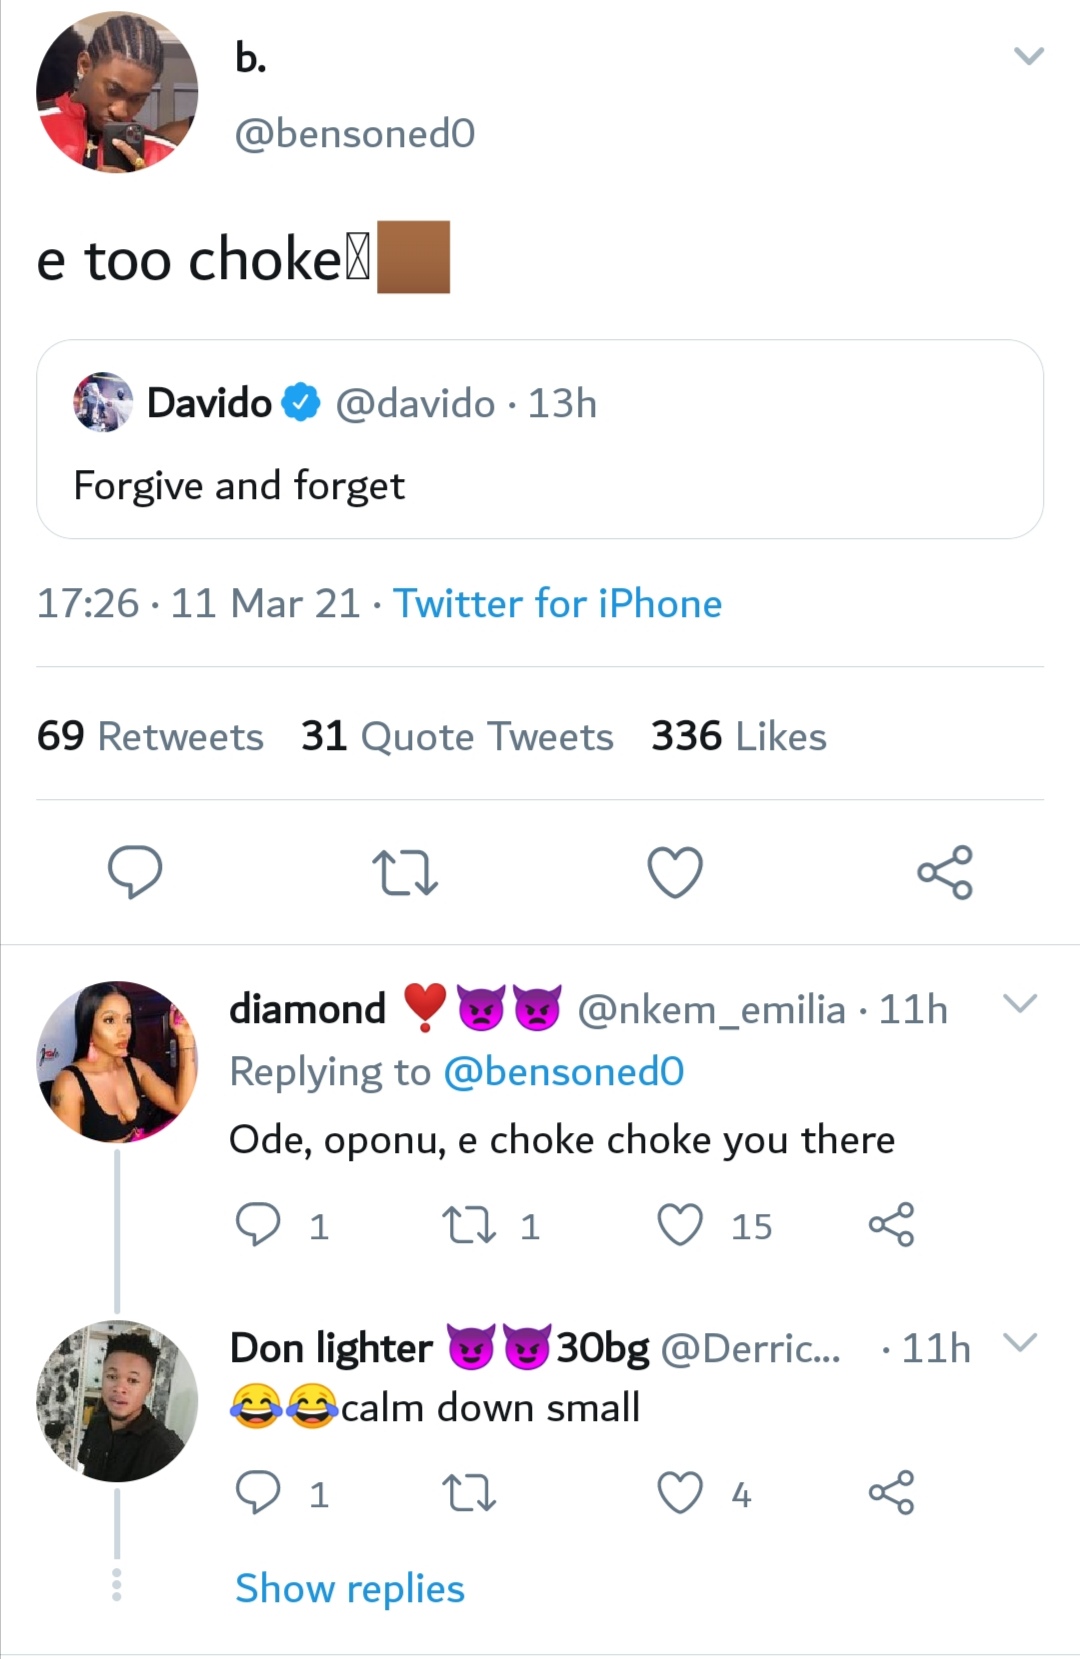Share diamond's reply
The image size is (1080, 1659).
click(x=891, y=1225)
